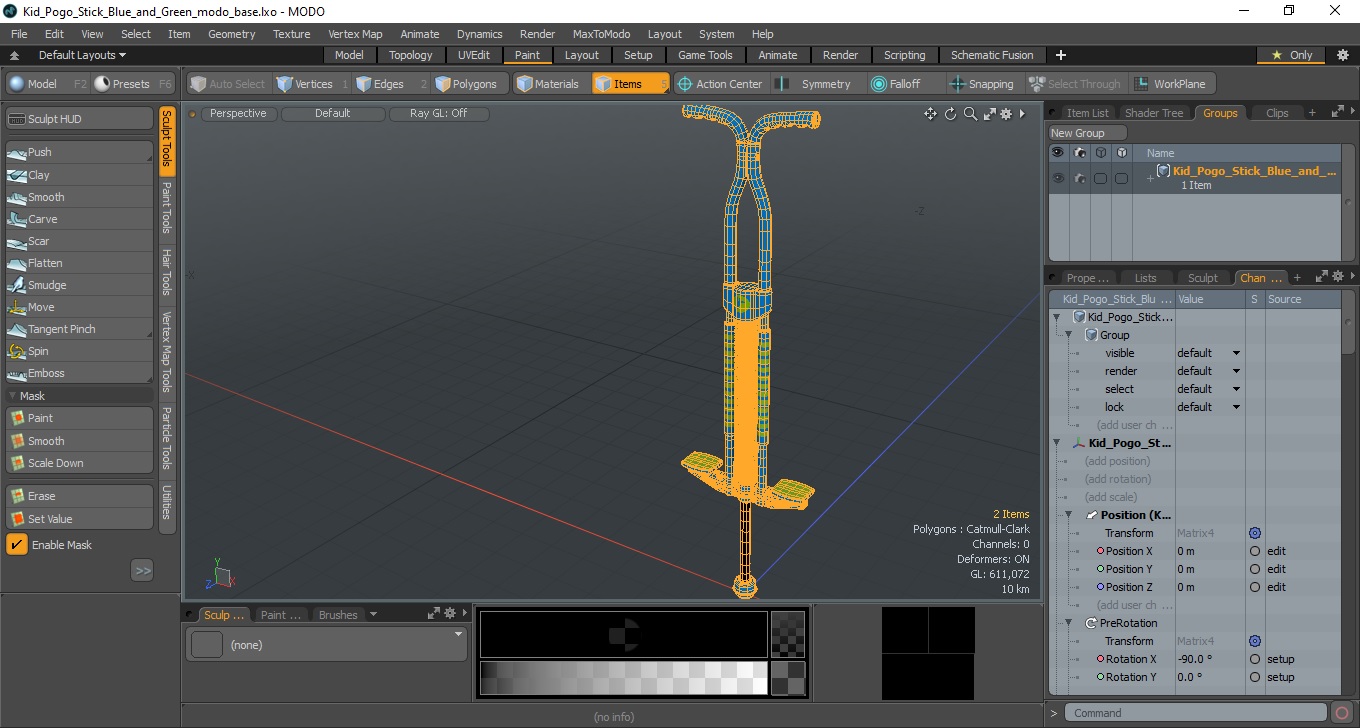Collapse the Group channels tree node
The height and width of the screenshot is (728, 1360).
tap(1068, 335)
